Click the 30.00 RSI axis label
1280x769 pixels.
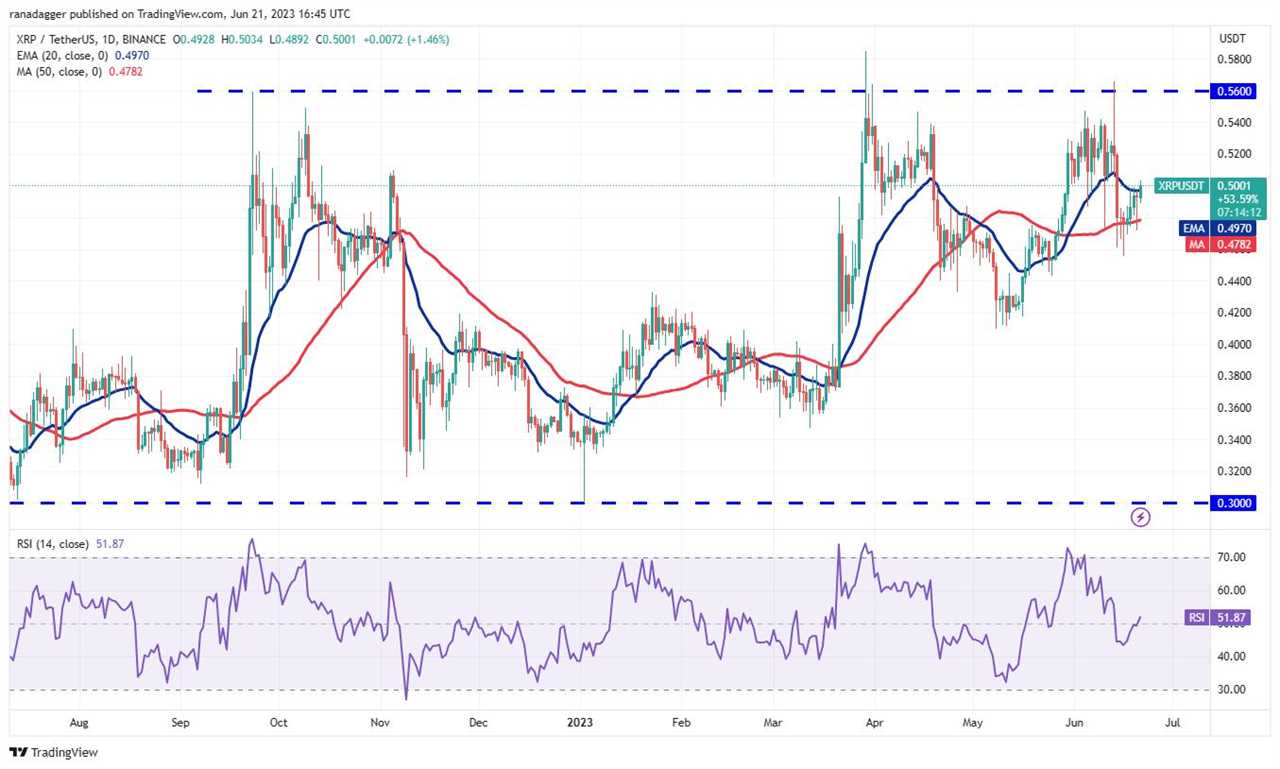click(x=1231, y=690)
